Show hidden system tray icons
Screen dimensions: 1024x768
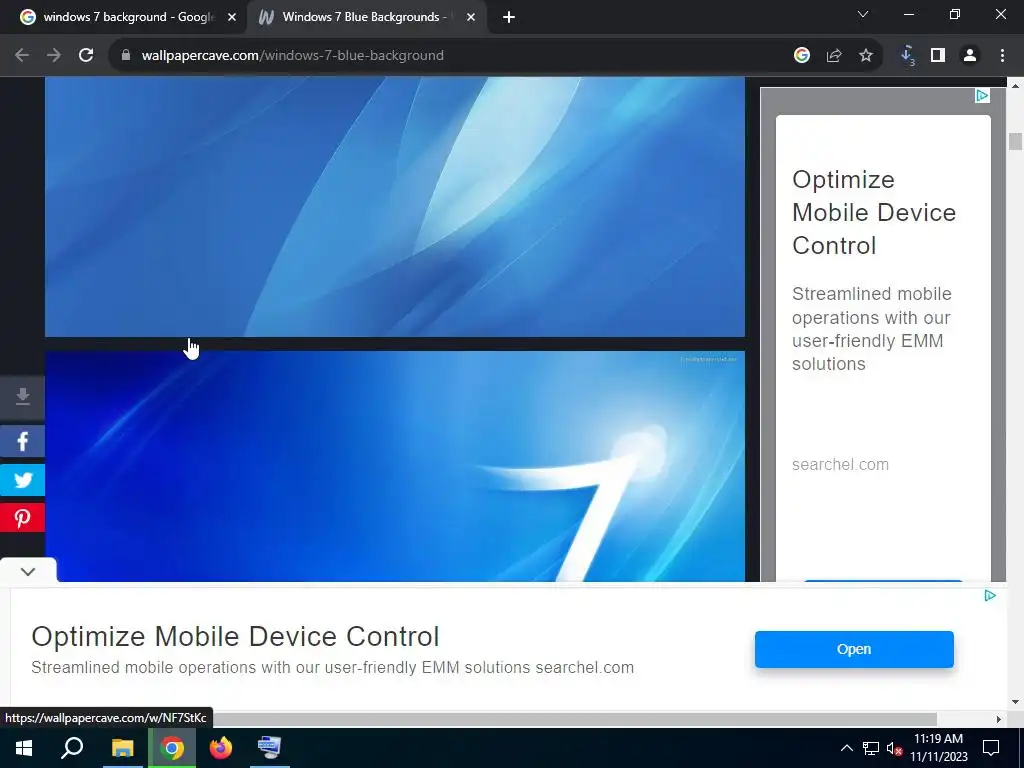846,748
